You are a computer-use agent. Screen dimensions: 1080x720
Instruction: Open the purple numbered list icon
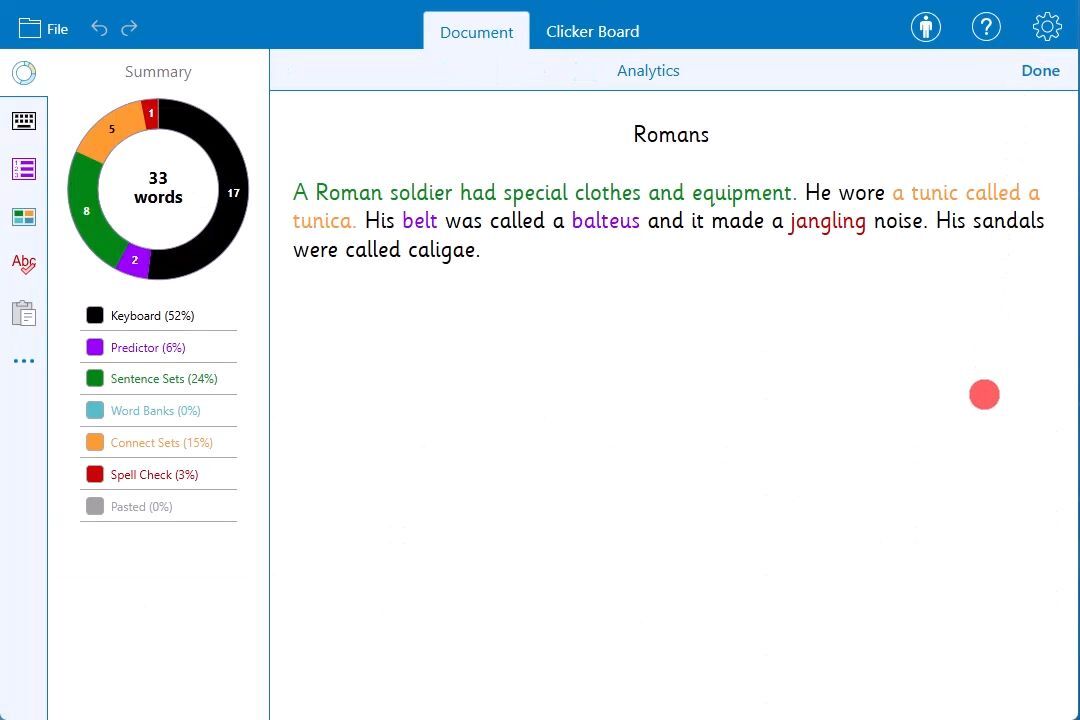24,169
